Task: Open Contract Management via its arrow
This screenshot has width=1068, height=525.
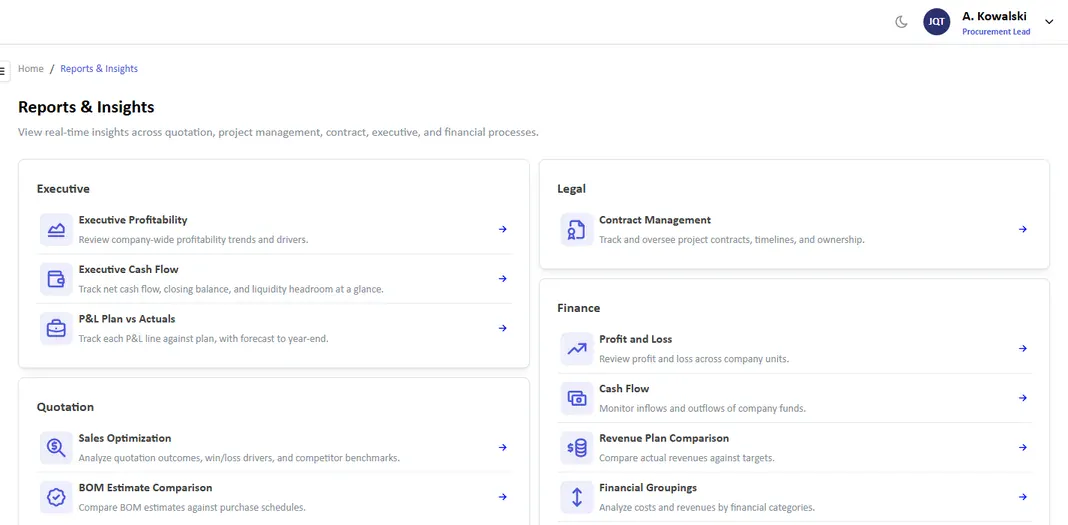Action: tap(1023, 229)
